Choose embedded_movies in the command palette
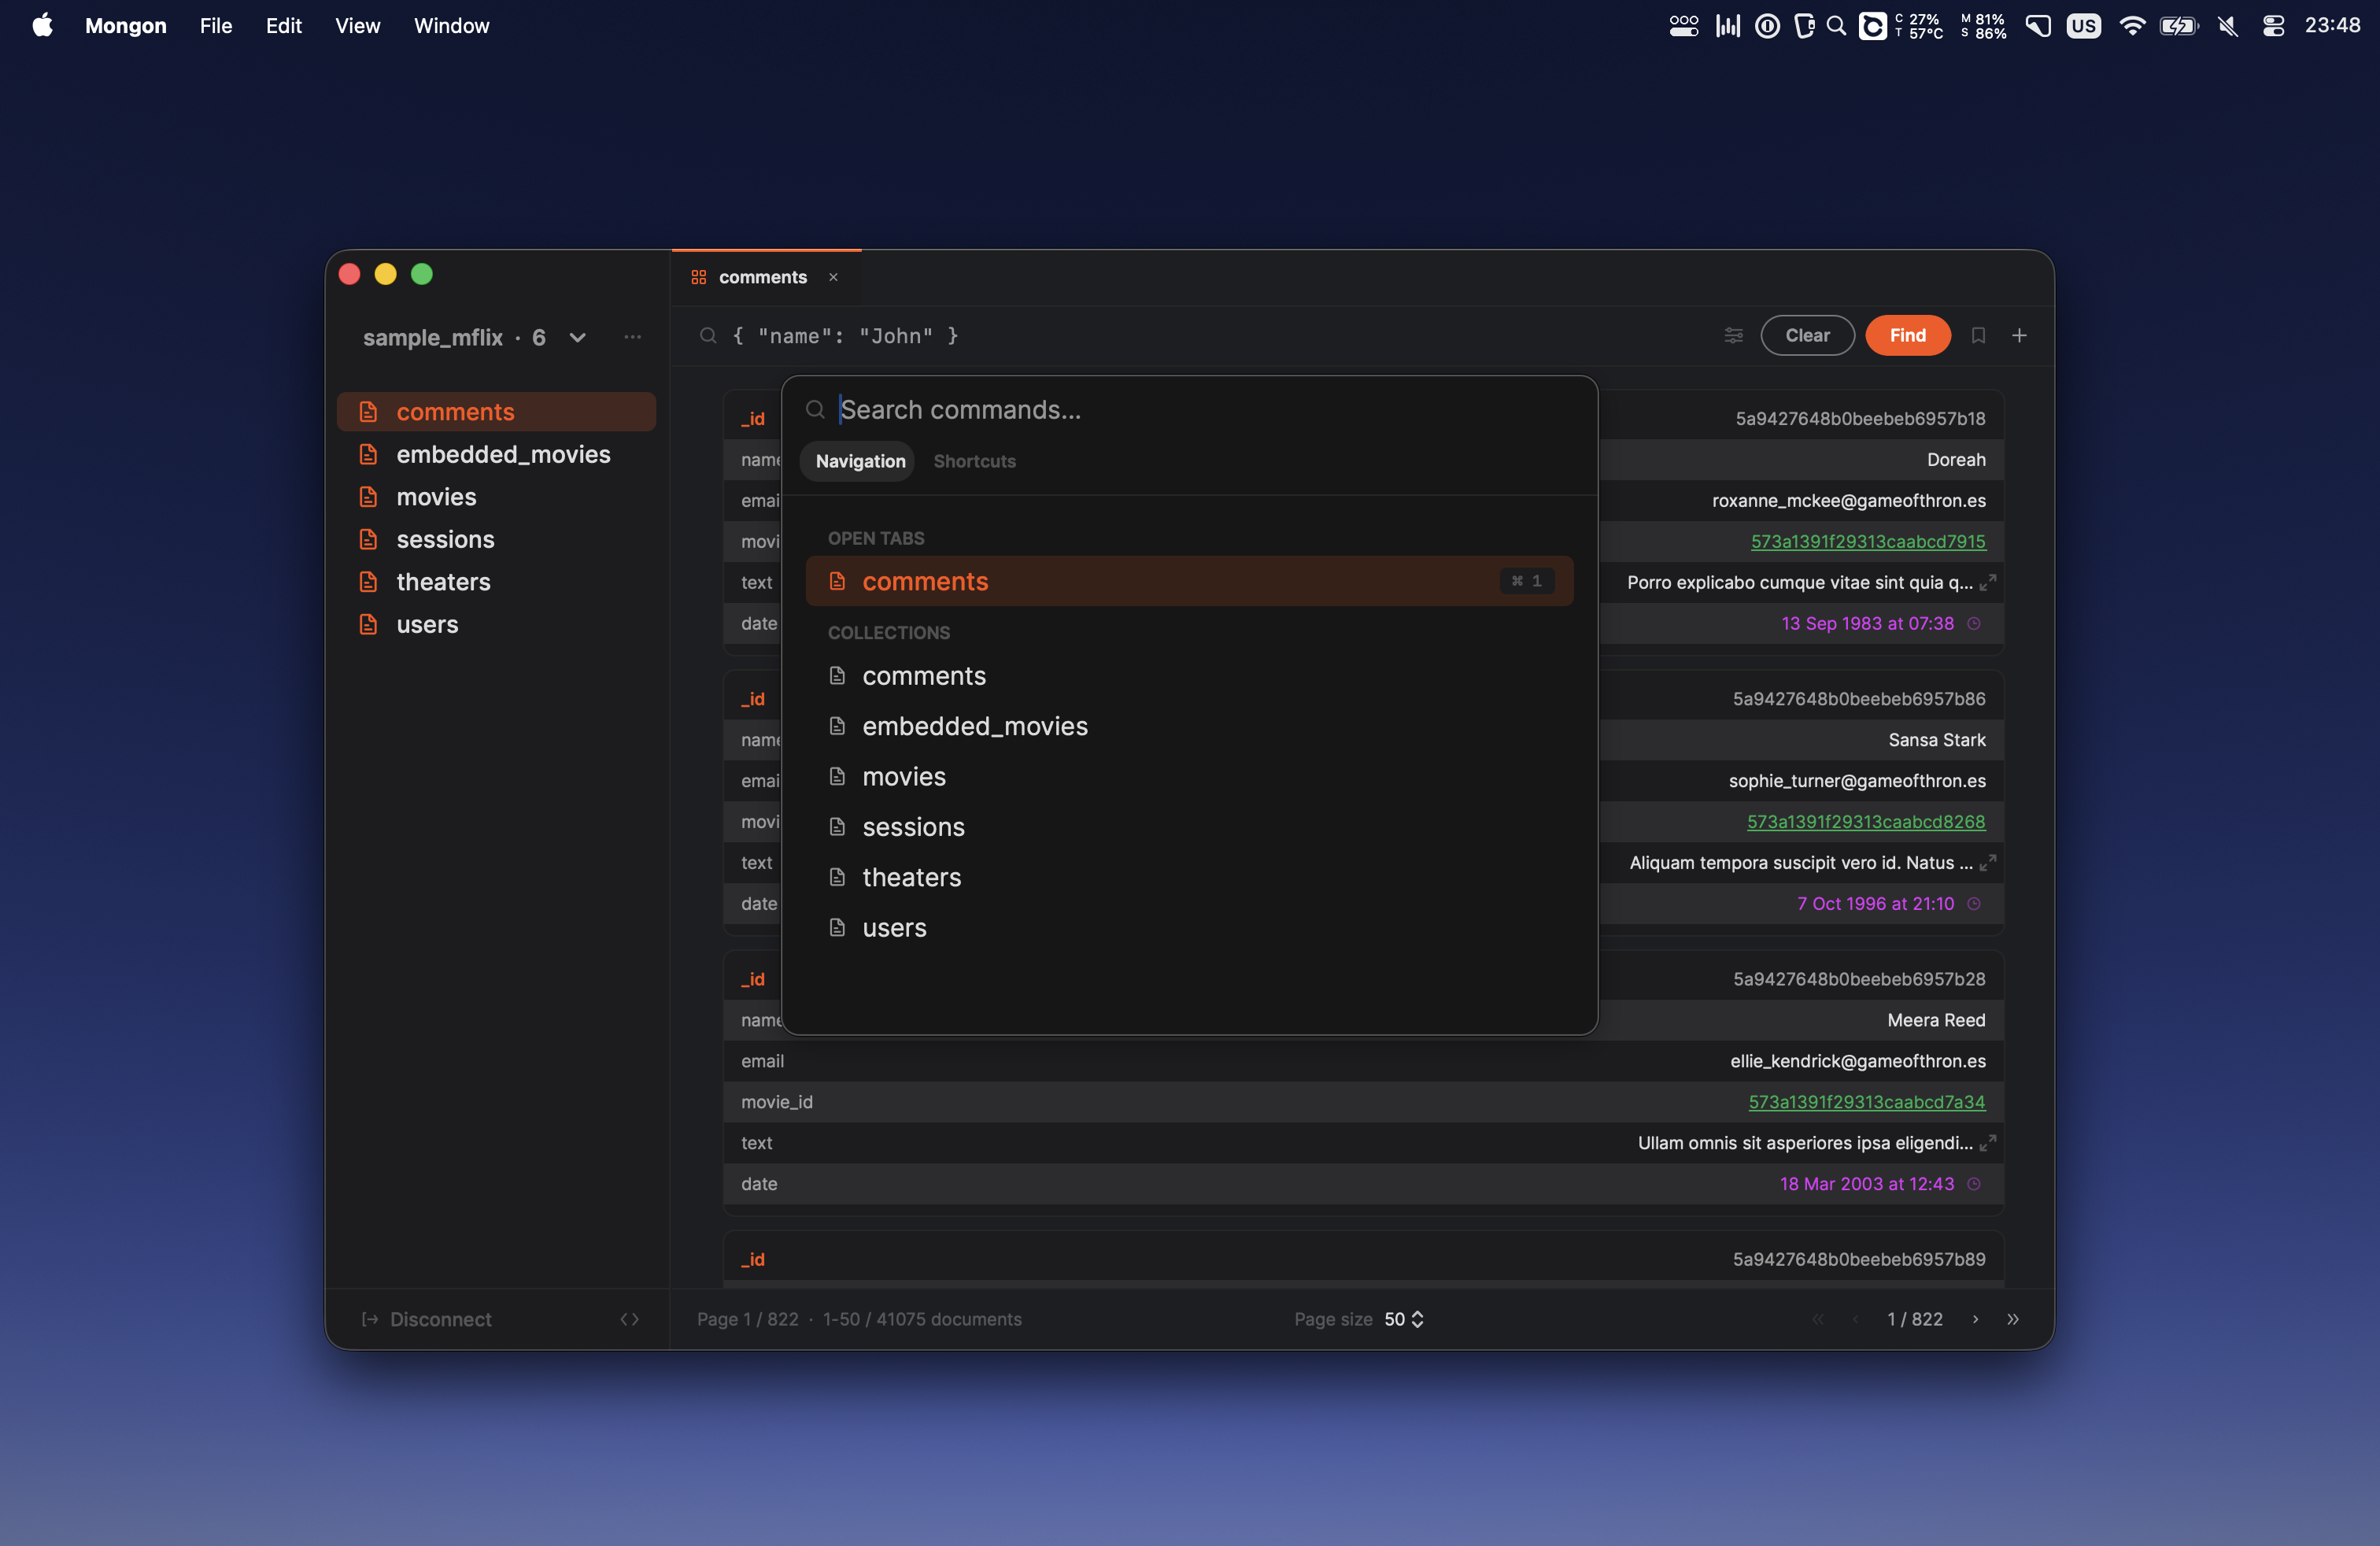This screenshot has height=1546, width=2380. [x=1189, y=726]
